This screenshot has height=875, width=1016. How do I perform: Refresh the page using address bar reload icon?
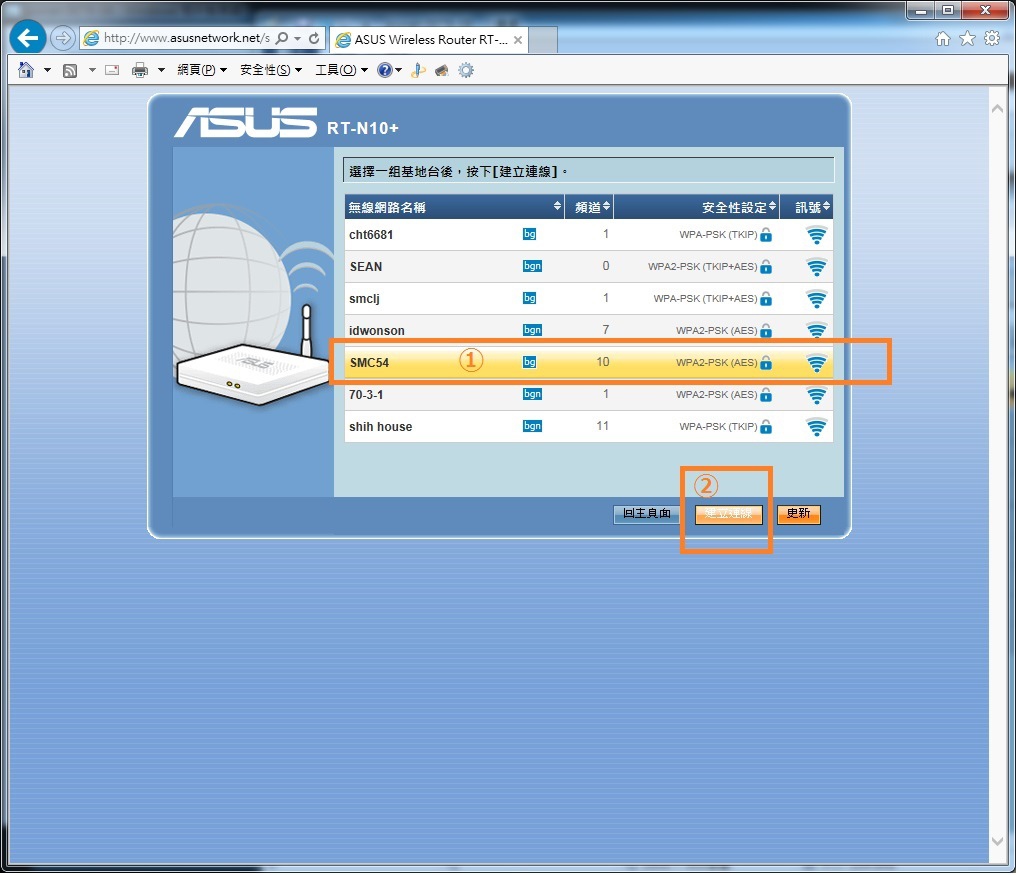(314, 38)
